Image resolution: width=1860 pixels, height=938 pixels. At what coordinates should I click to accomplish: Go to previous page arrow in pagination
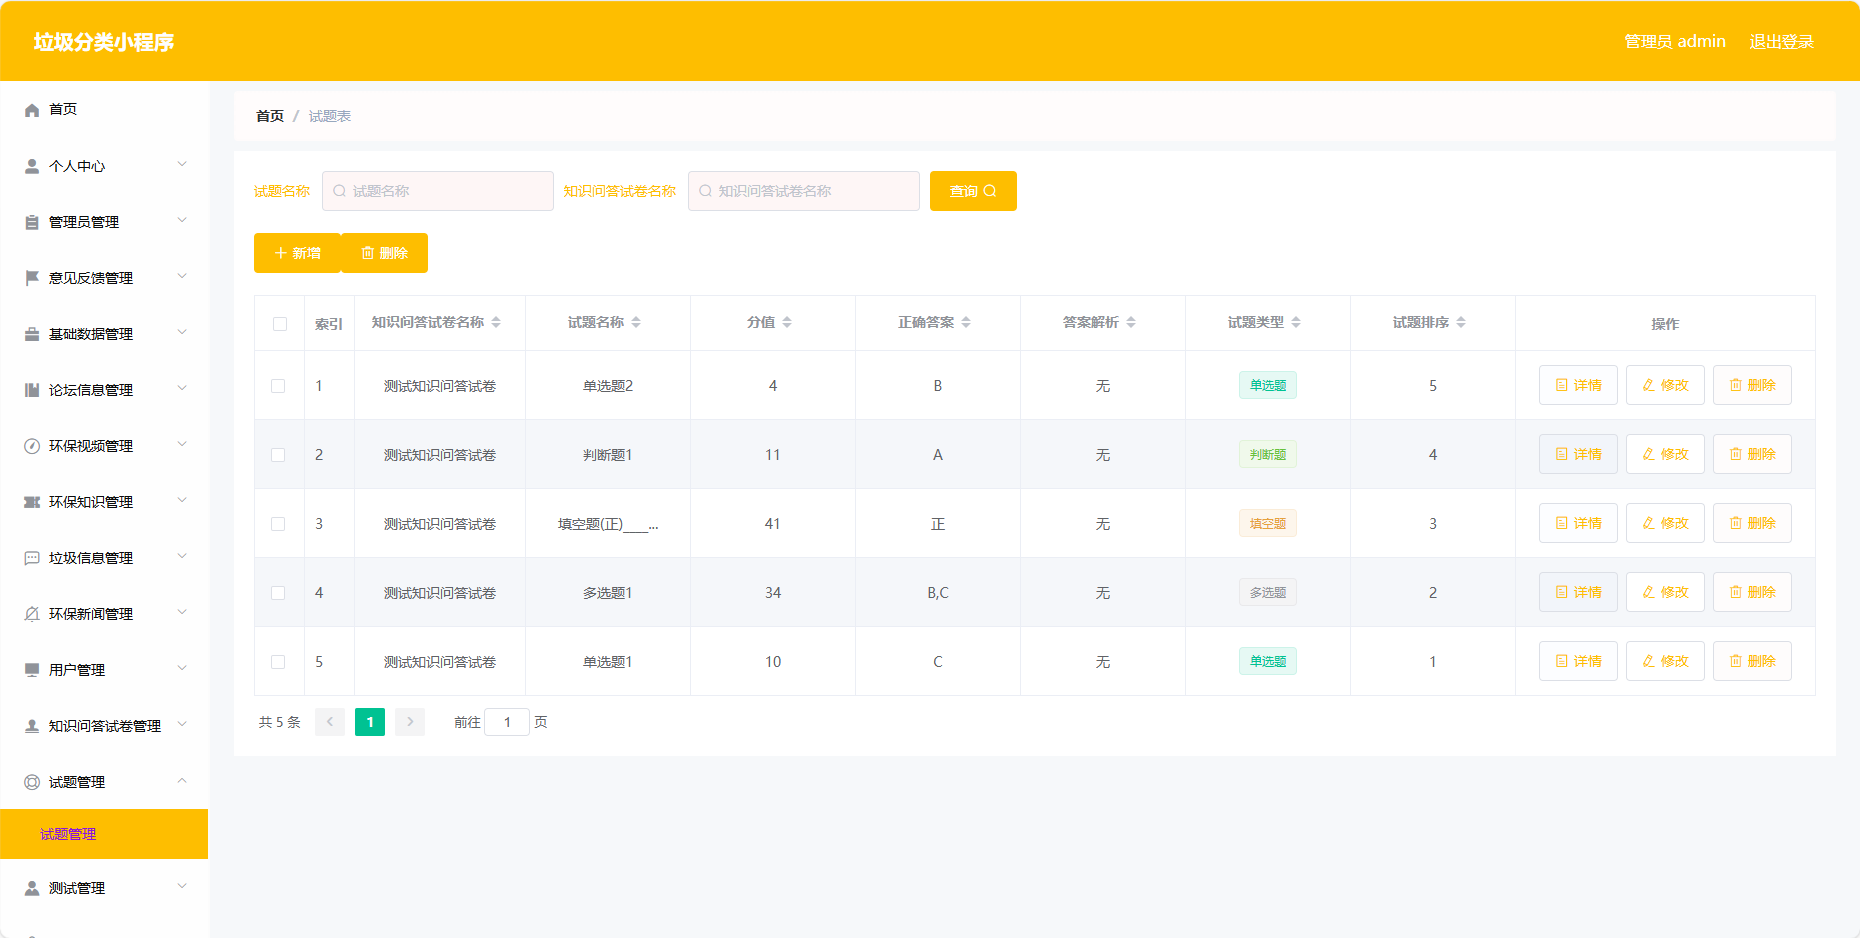[x=330, y=722]
